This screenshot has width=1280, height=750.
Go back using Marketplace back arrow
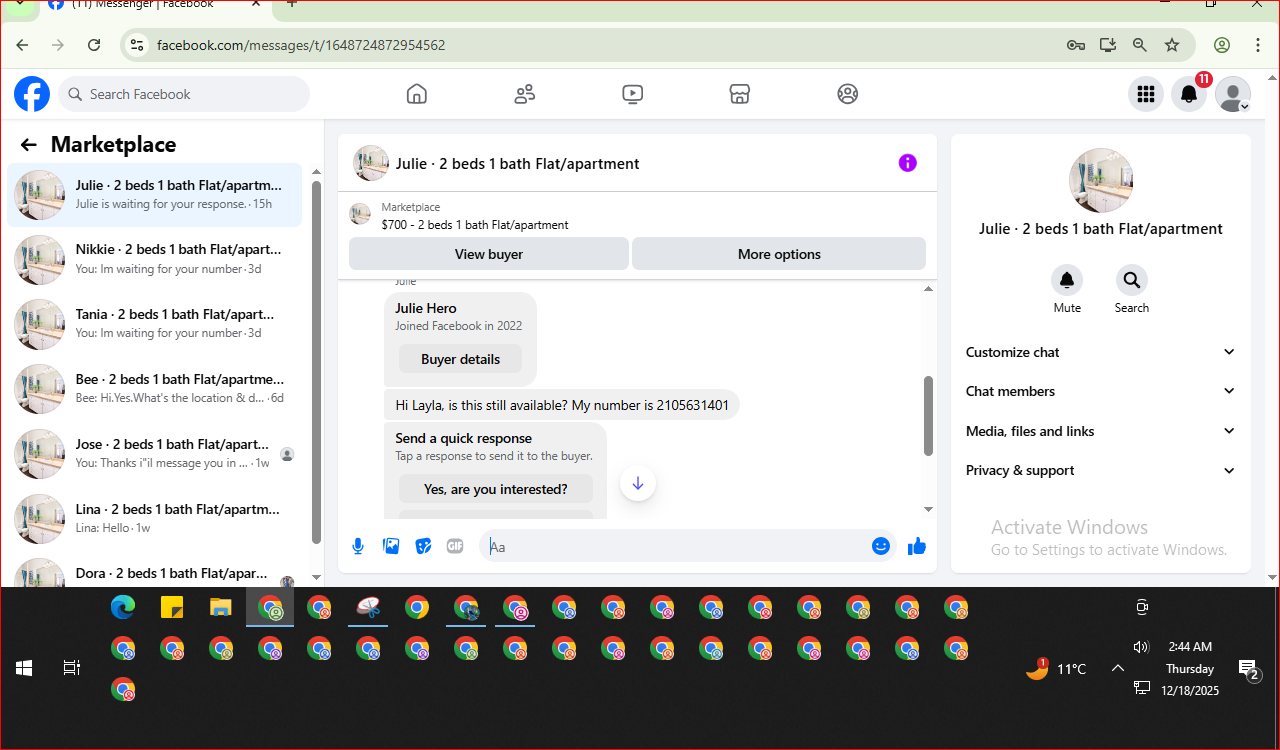click(28, 145)
